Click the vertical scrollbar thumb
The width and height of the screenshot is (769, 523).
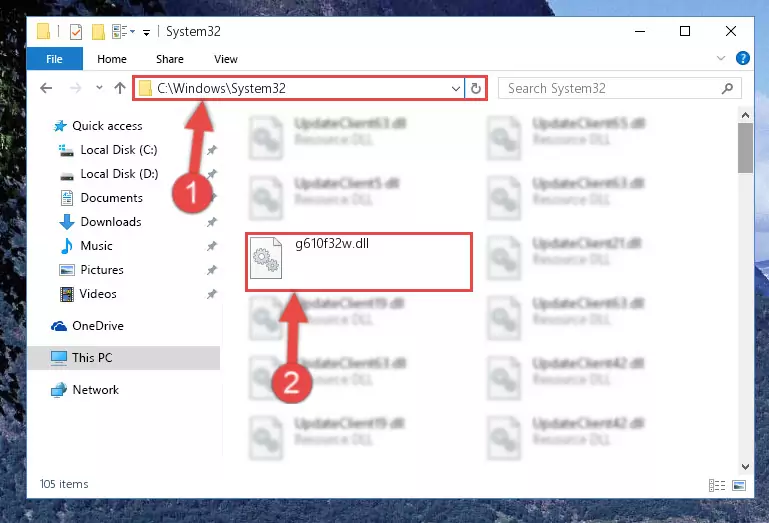(745, 148)
